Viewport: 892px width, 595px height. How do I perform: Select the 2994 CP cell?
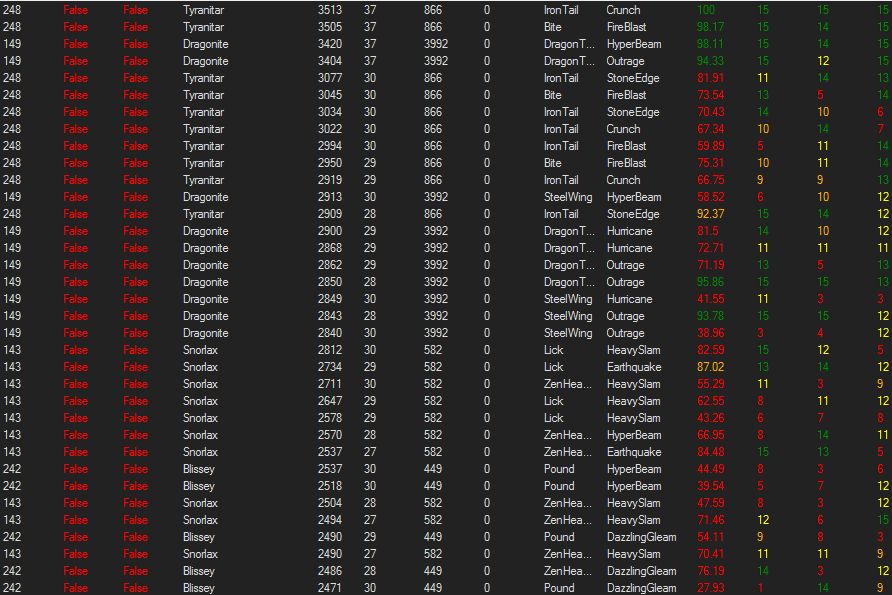pyautogui.click(x=329, y=146)
